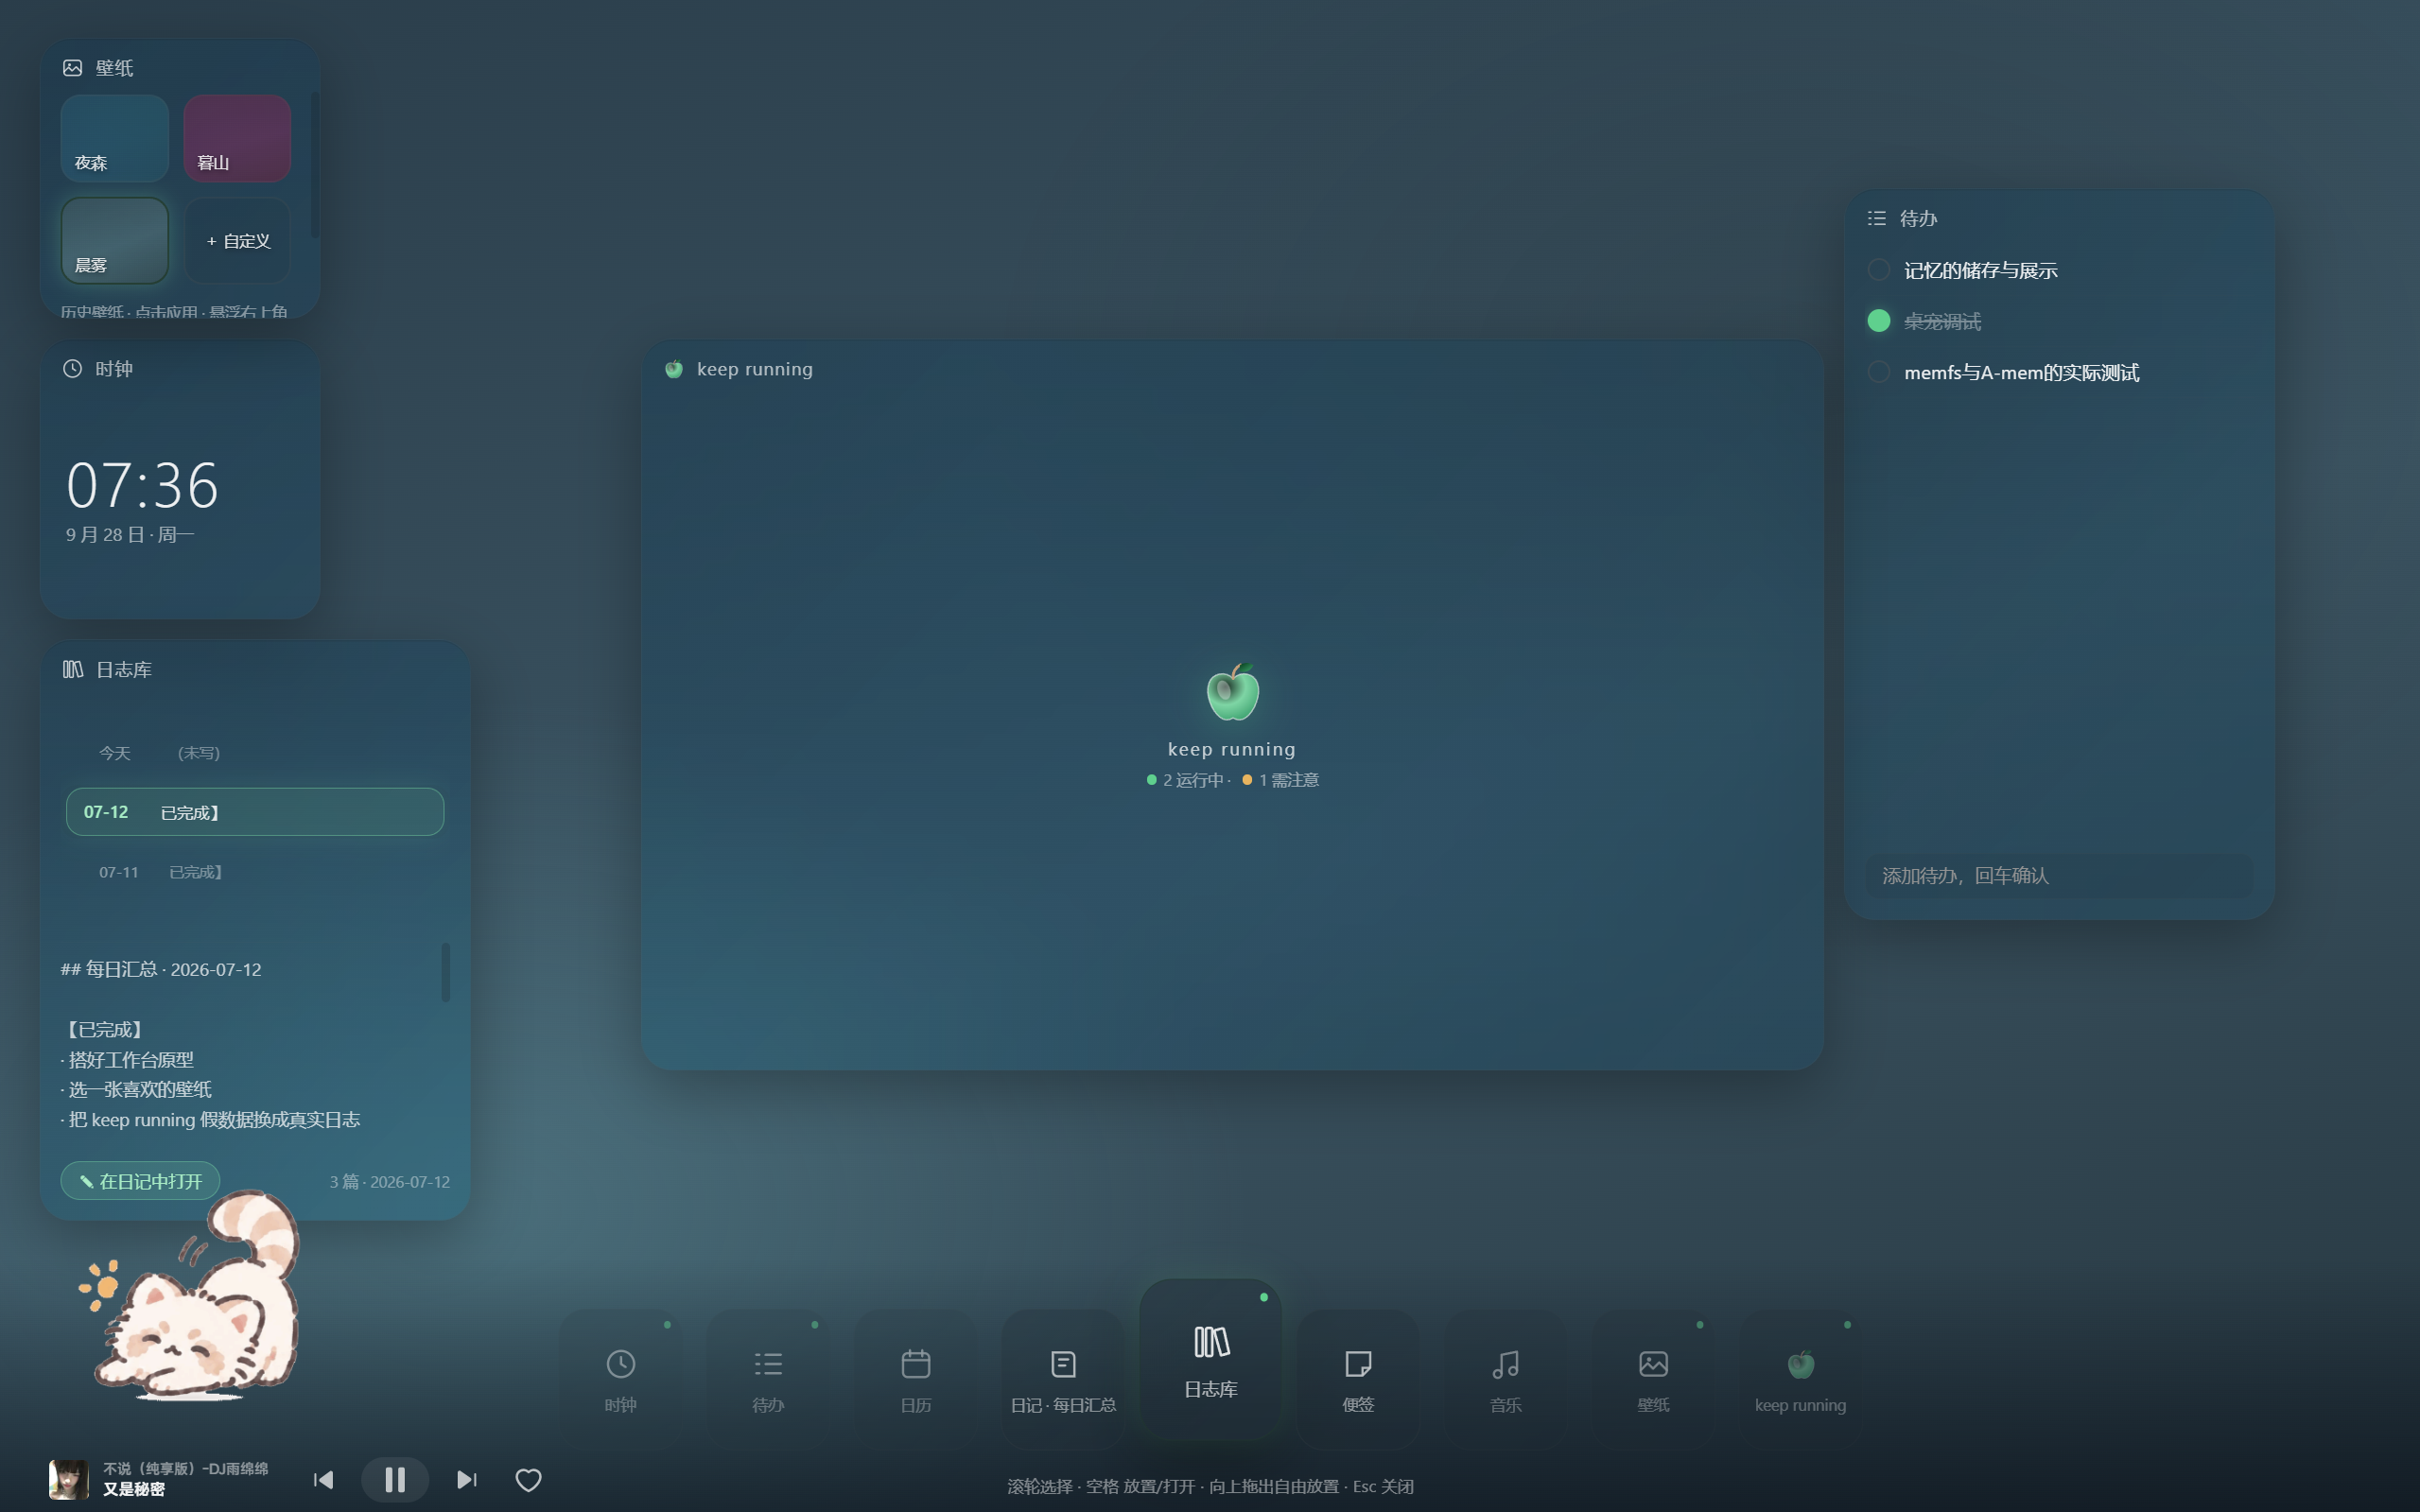
Task: Open the 日历 dock item
Action: point(915,1379)
